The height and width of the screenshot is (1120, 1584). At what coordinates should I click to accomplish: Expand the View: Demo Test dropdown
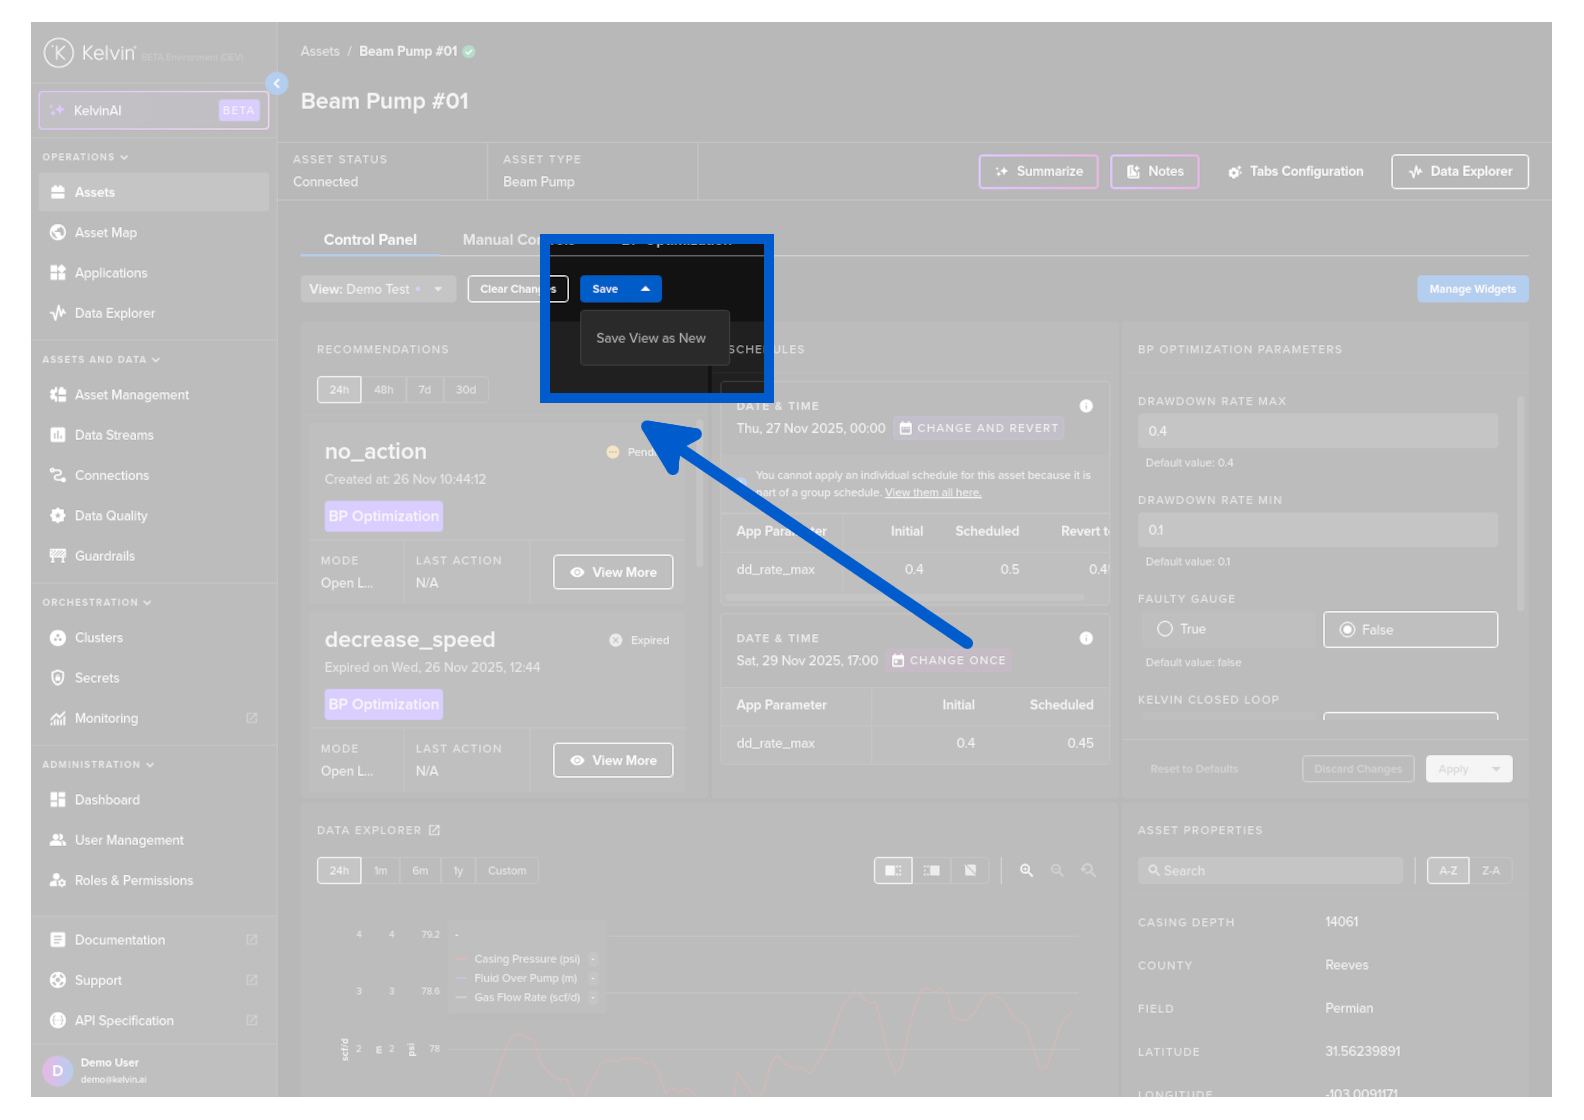coord(438,289)
